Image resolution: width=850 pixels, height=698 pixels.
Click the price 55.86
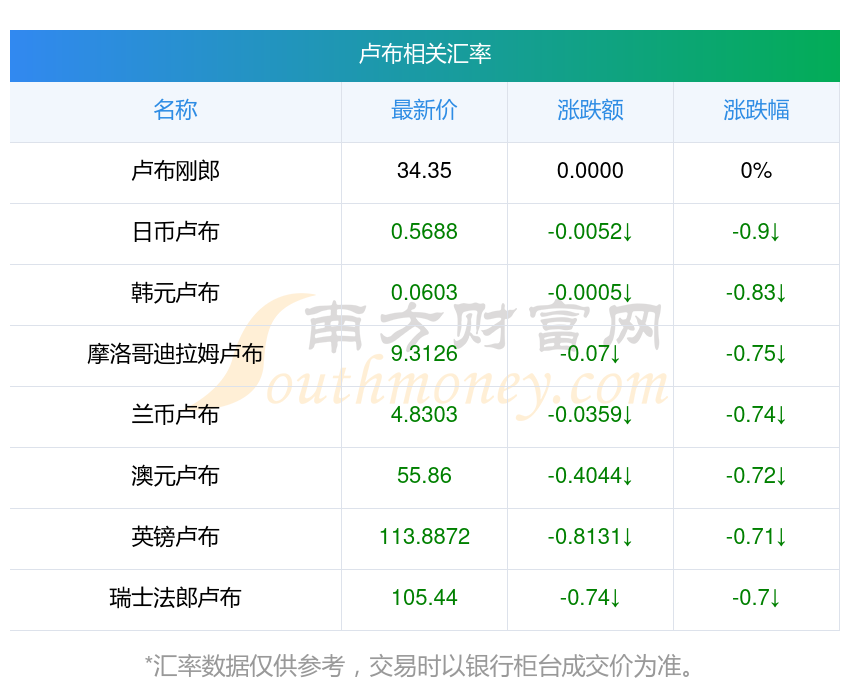click(x=424, y=476)
